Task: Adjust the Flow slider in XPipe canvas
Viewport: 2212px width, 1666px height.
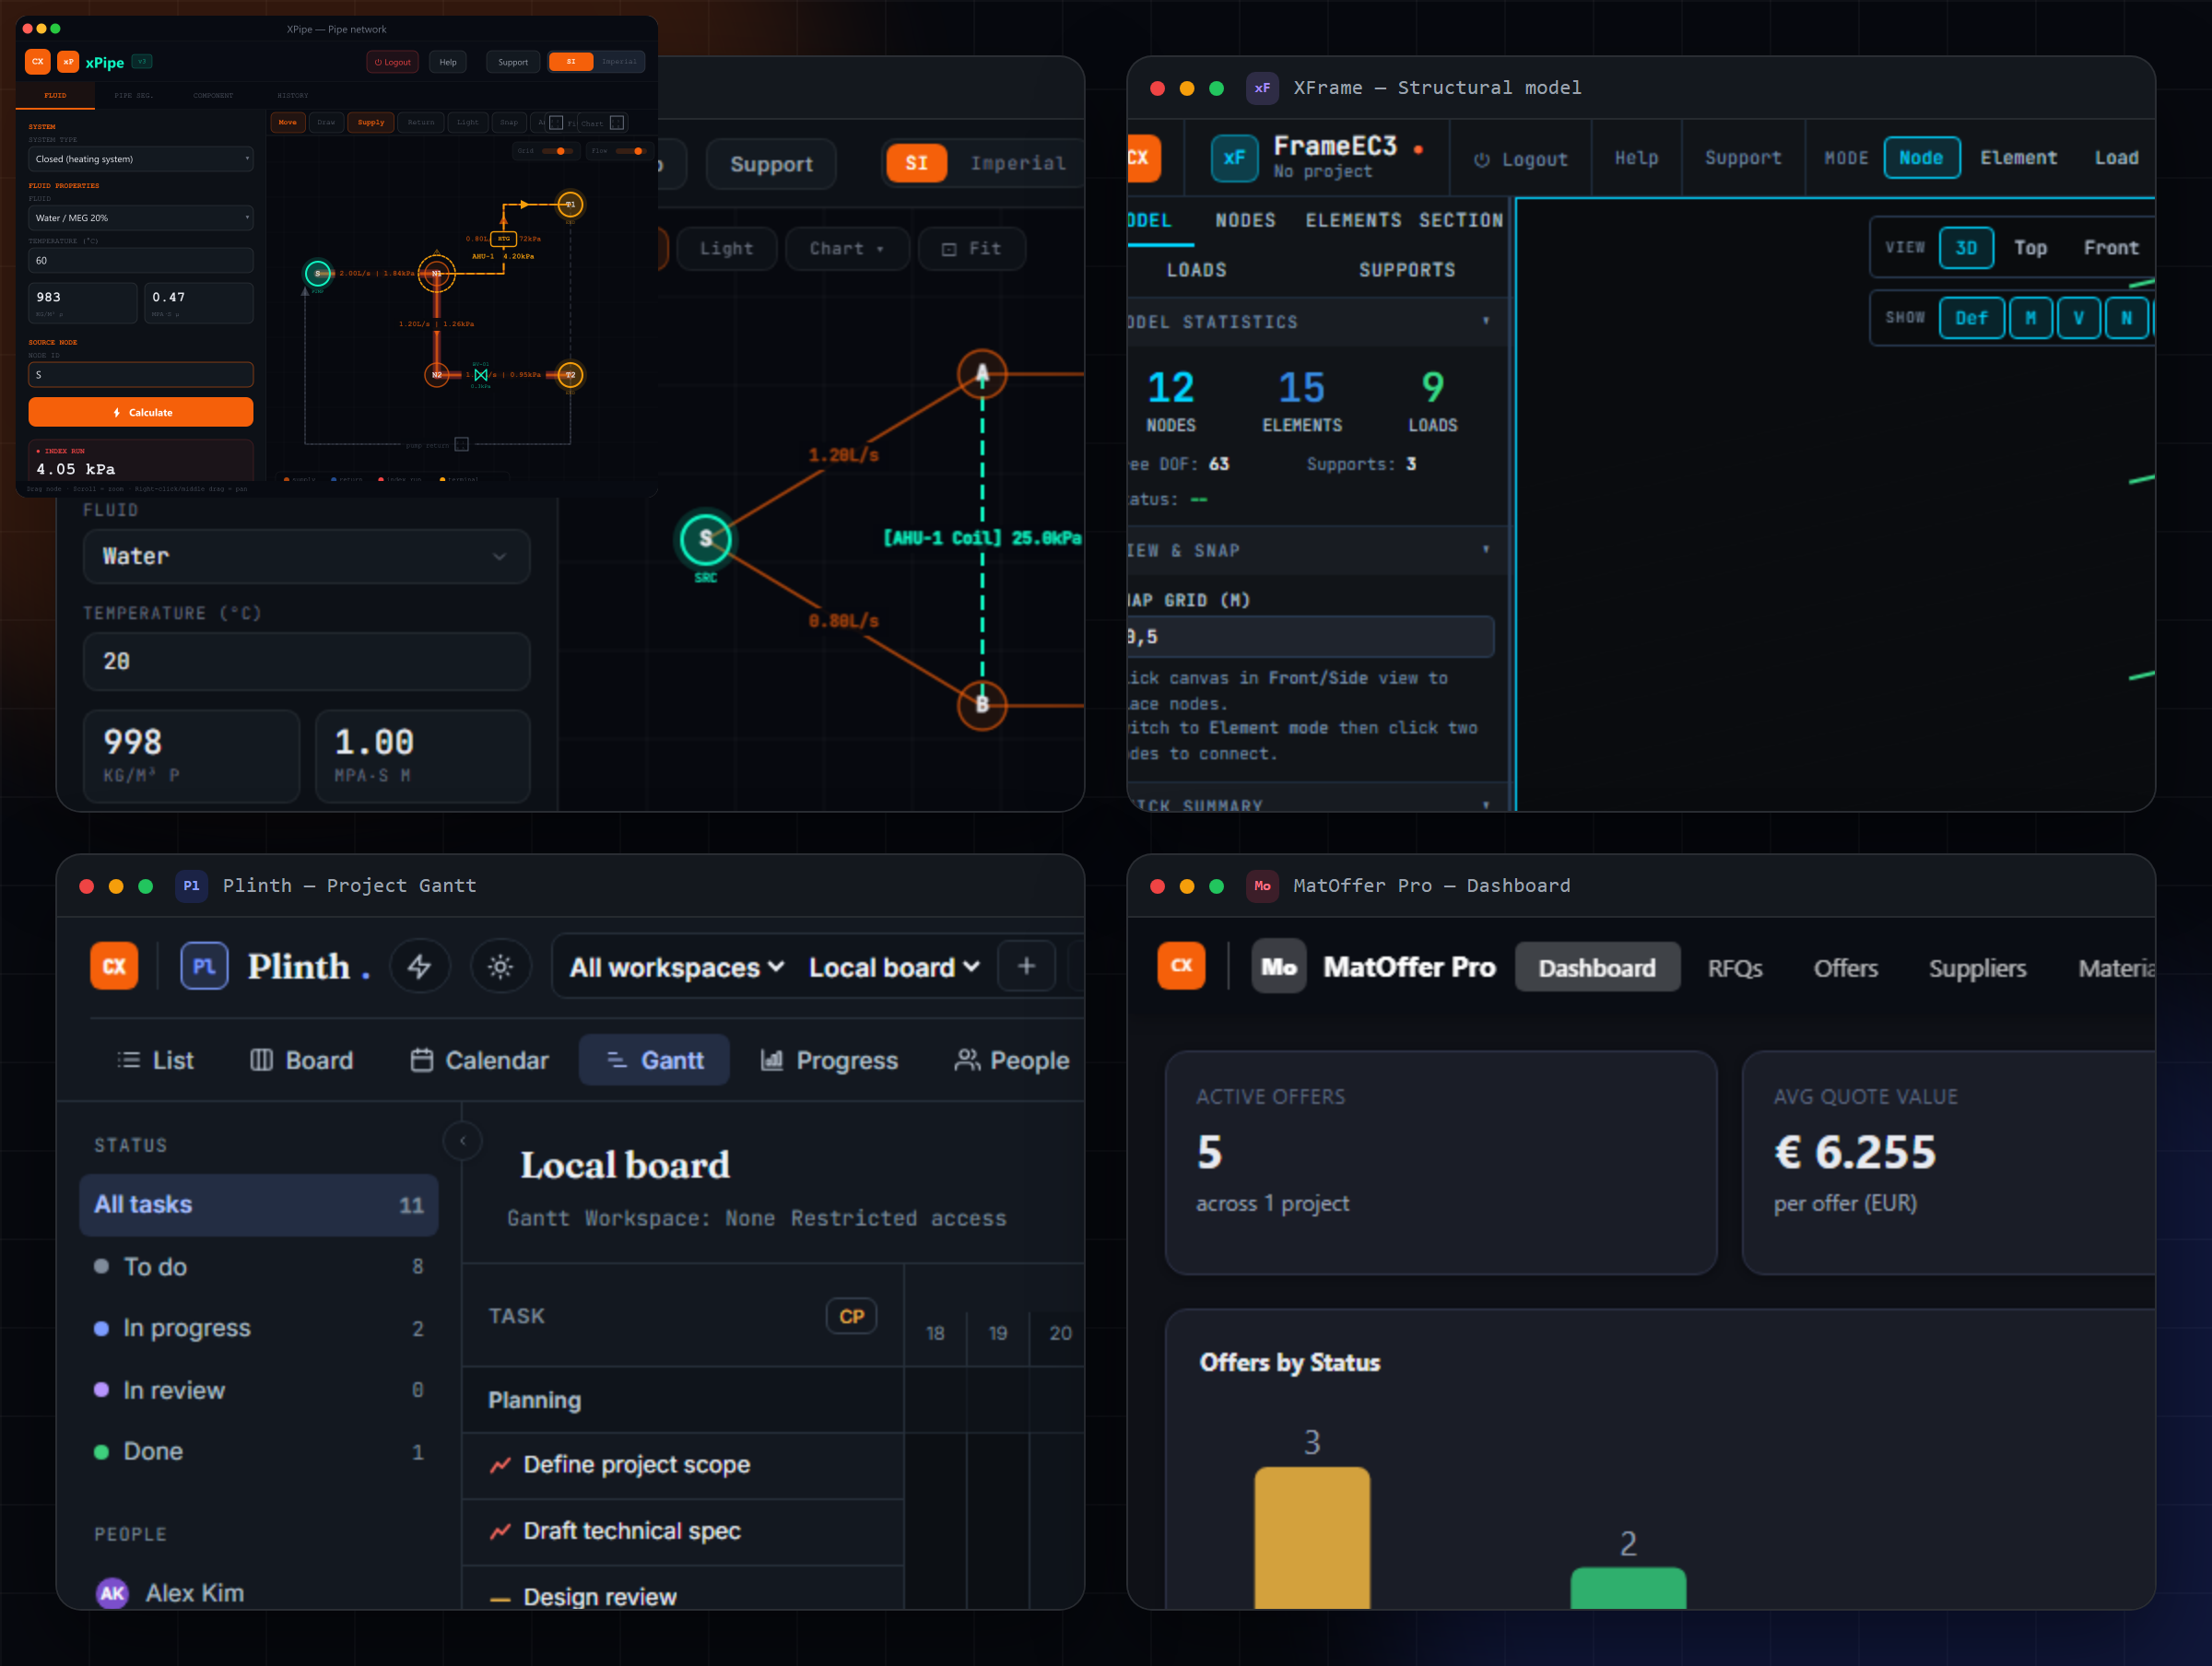Action: (630, 151)
